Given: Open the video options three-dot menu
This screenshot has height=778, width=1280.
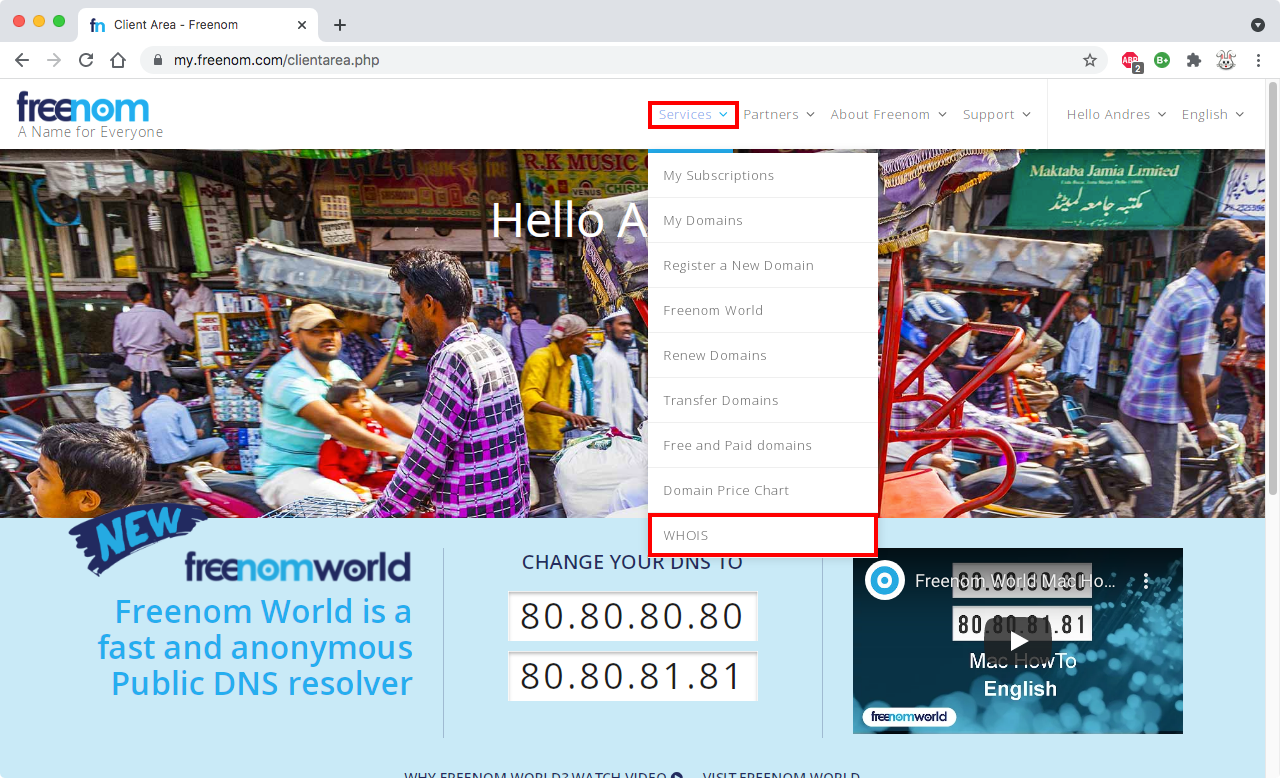Looking at the screenshot, I should click(x=1147, y=581).
